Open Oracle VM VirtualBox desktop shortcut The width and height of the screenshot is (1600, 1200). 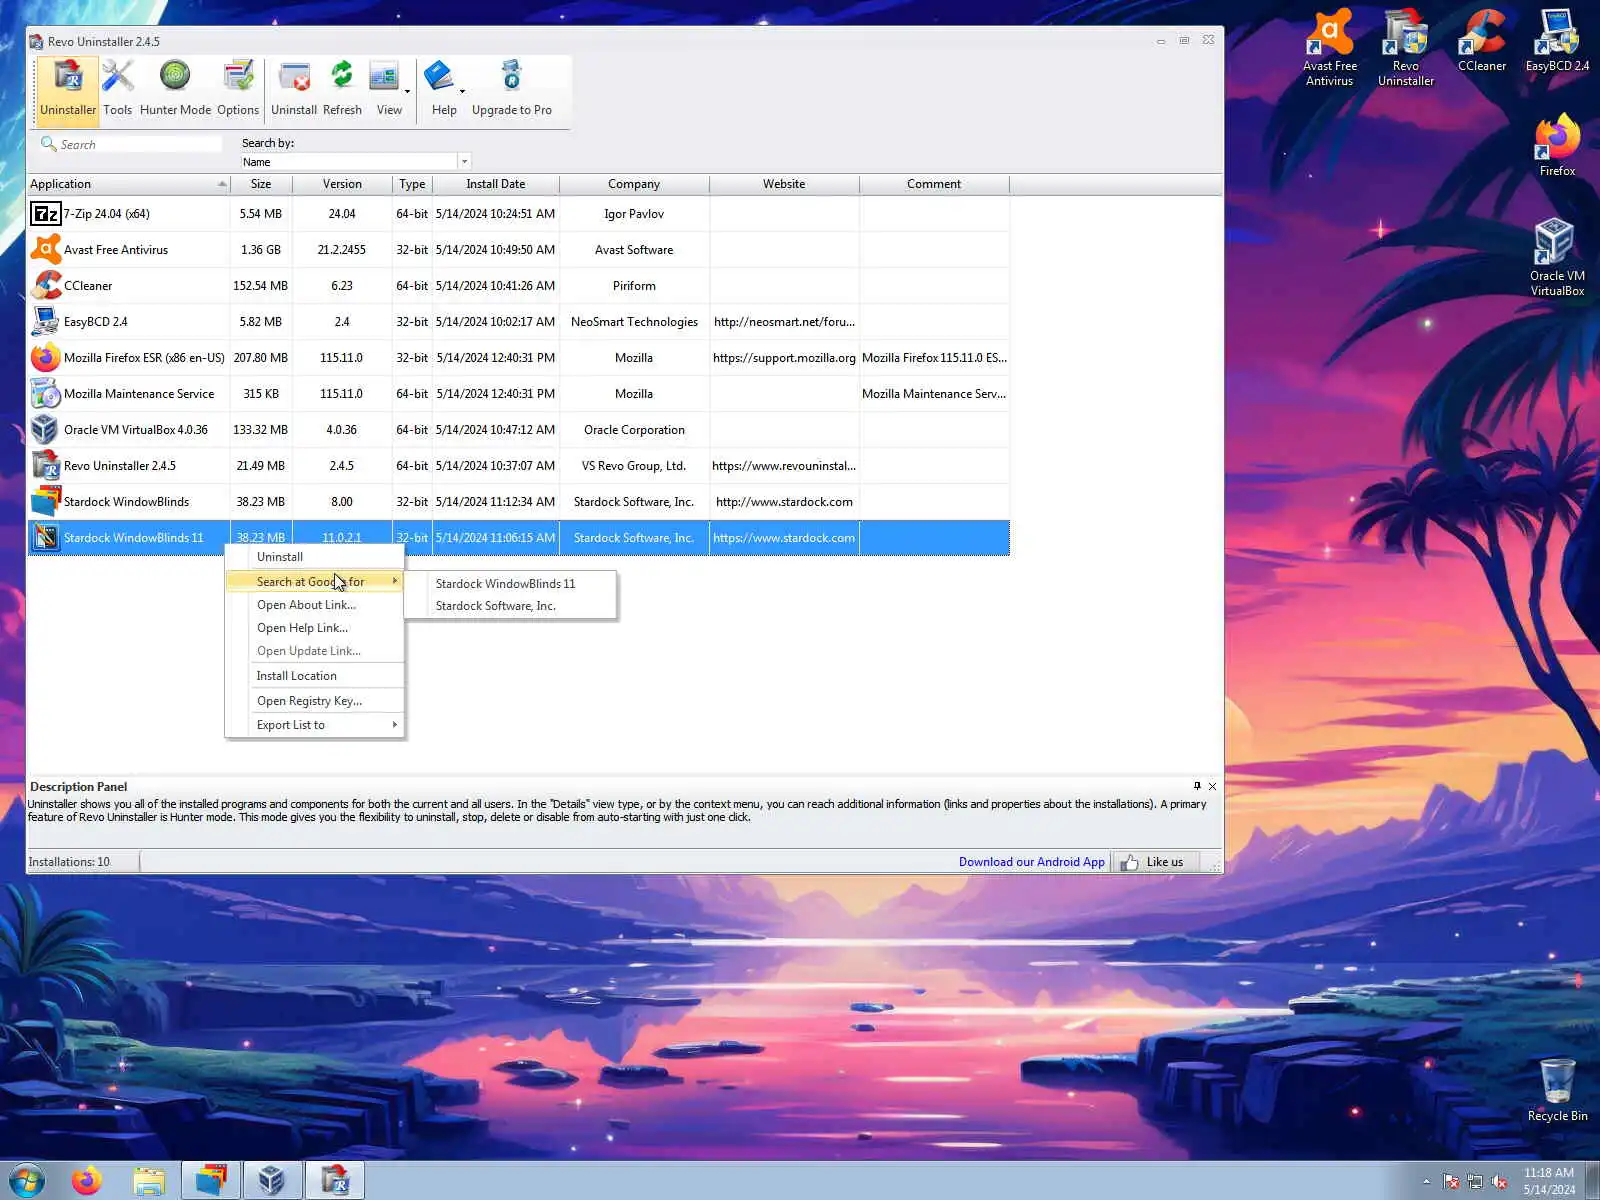point(1557,258)
